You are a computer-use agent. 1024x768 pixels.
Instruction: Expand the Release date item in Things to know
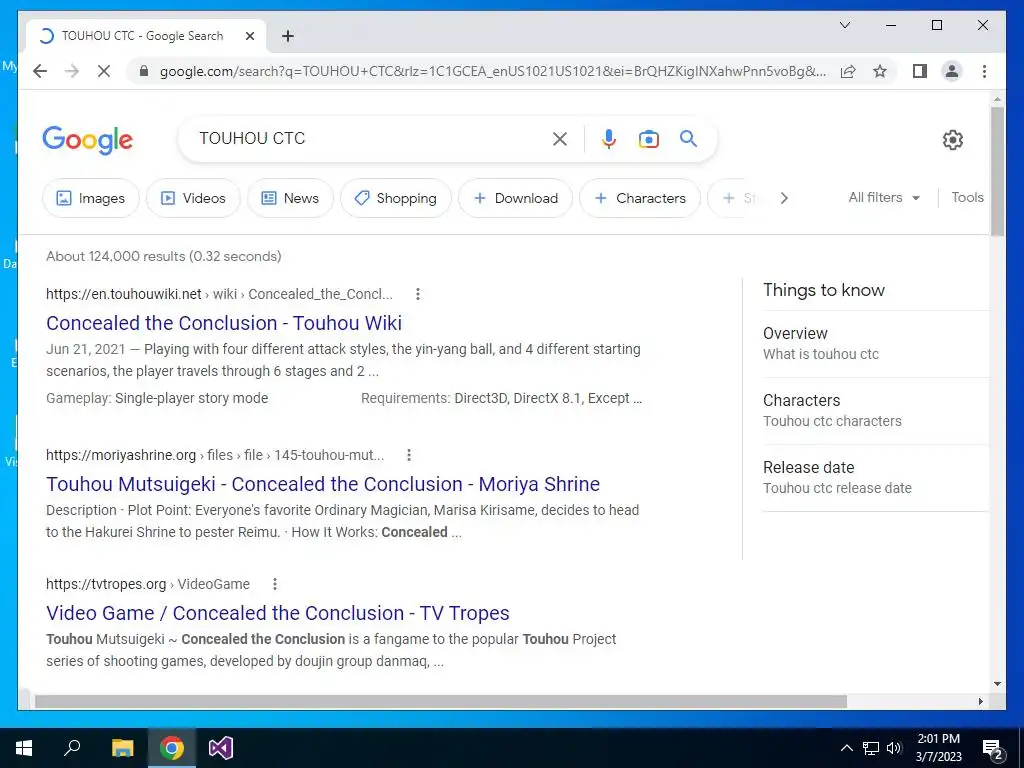click(875, 478)
